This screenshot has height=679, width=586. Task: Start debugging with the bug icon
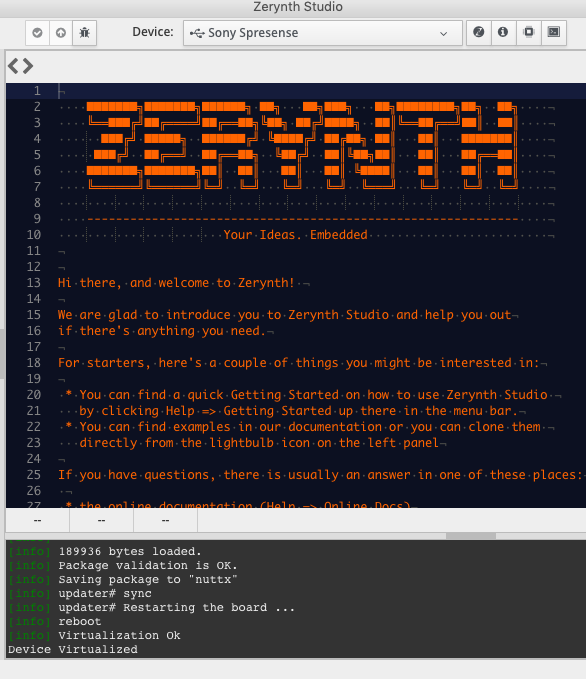click(84, 32)
